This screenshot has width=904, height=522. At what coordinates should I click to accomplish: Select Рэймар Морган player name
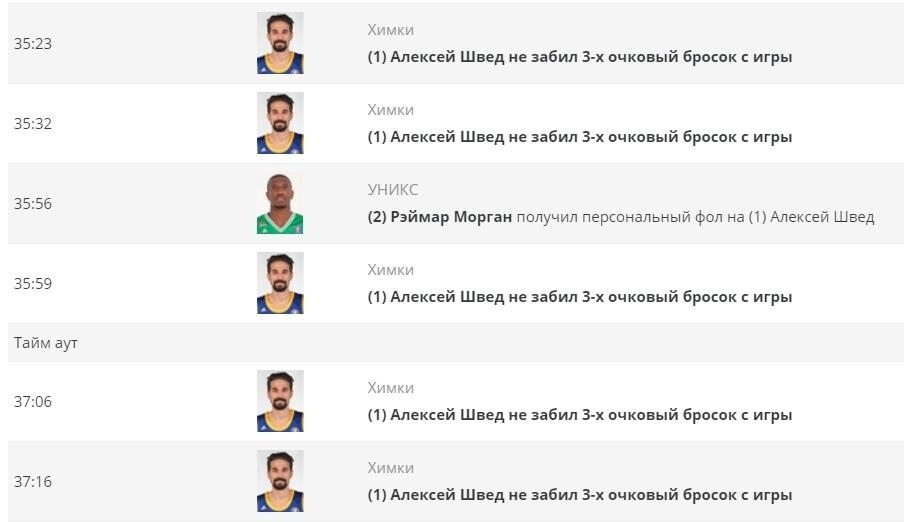pyautogui.click(x=451, y=217)
